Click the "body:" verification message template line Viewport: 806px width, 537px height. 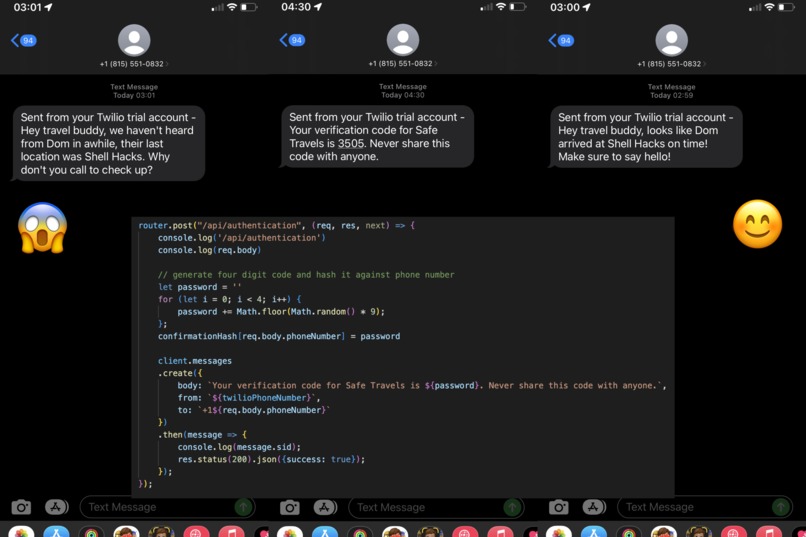pos(422,386)
